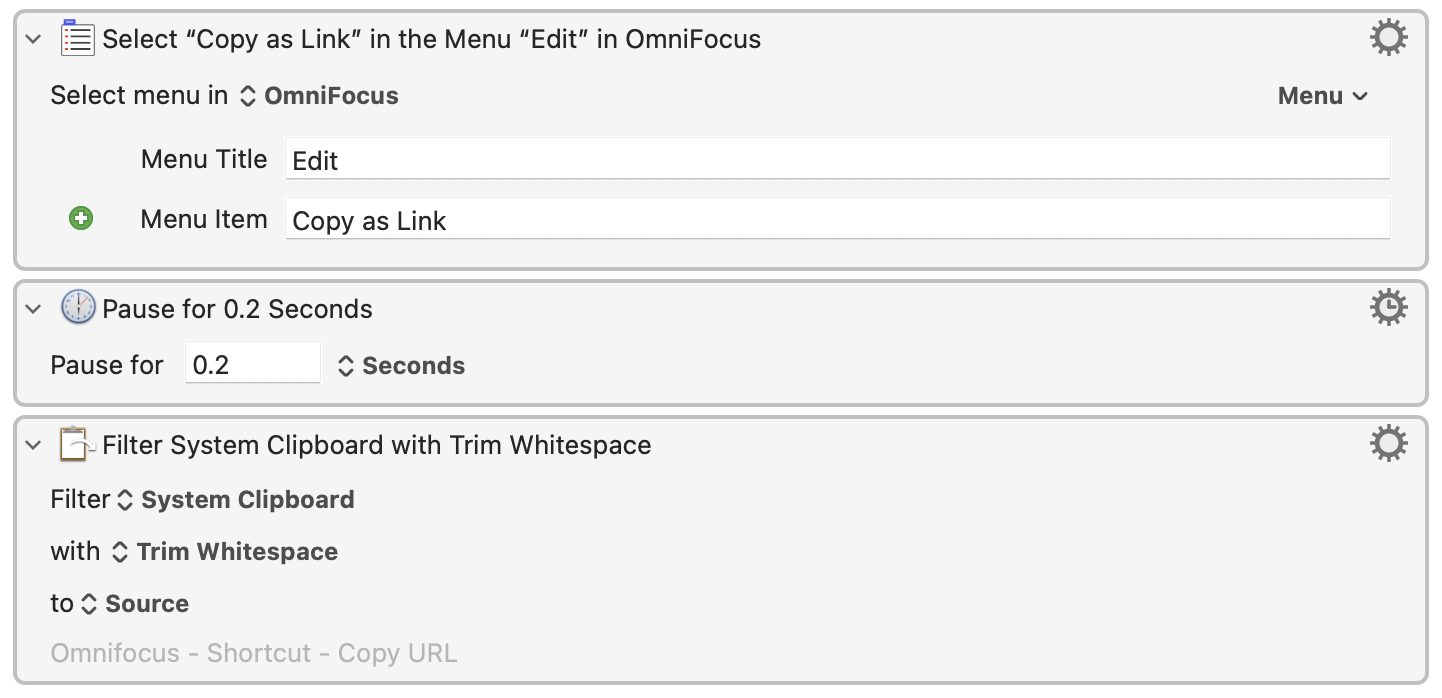This screenshot has height=698, width=1442.
Task: Open the Trim Whitespace filter popup
Action: pos(225,552)
